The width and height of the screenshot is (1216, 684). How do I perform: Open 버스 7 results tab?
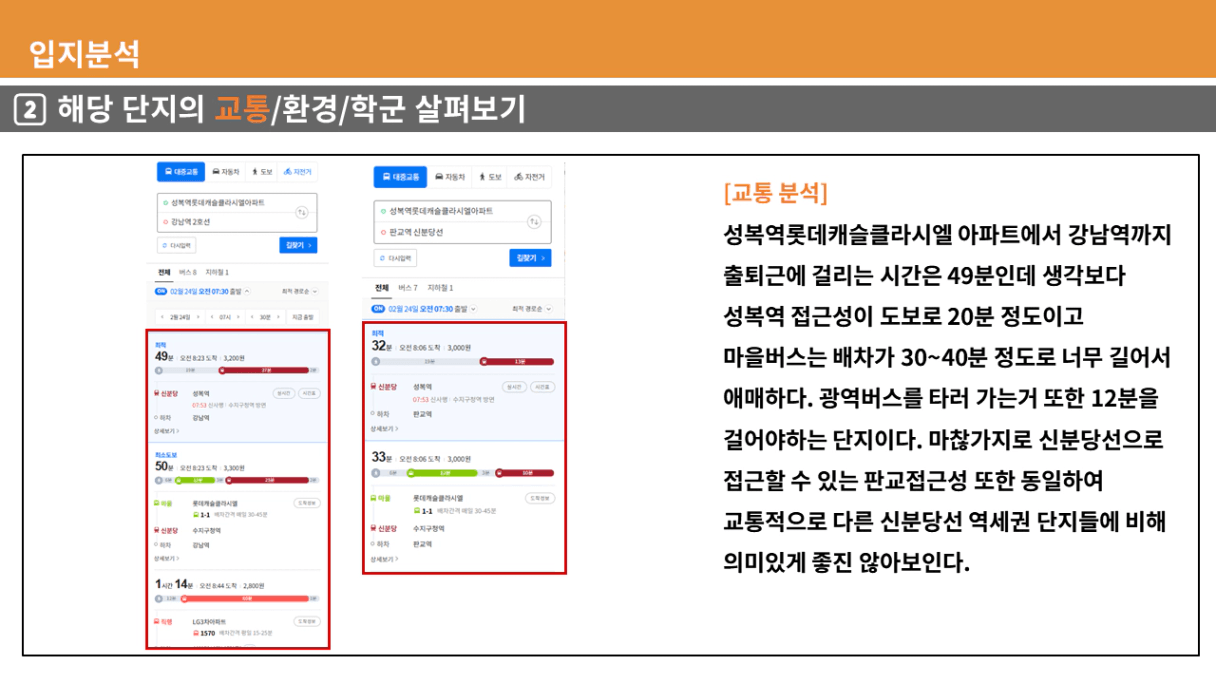[x=408, y=288]
